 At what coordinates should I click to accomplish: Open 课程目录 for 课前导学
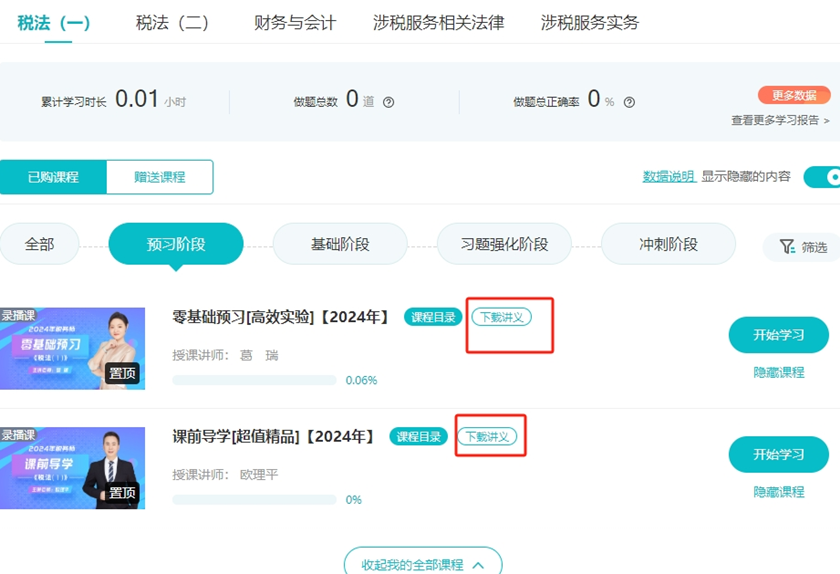click(418, 437)
